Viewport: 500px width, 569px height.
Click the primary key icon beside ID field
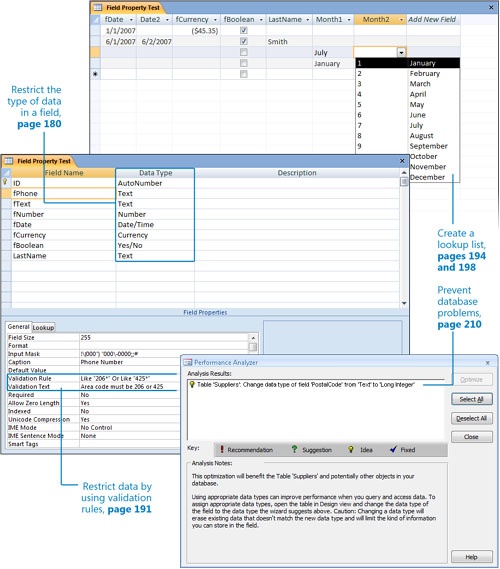[5, 182]
